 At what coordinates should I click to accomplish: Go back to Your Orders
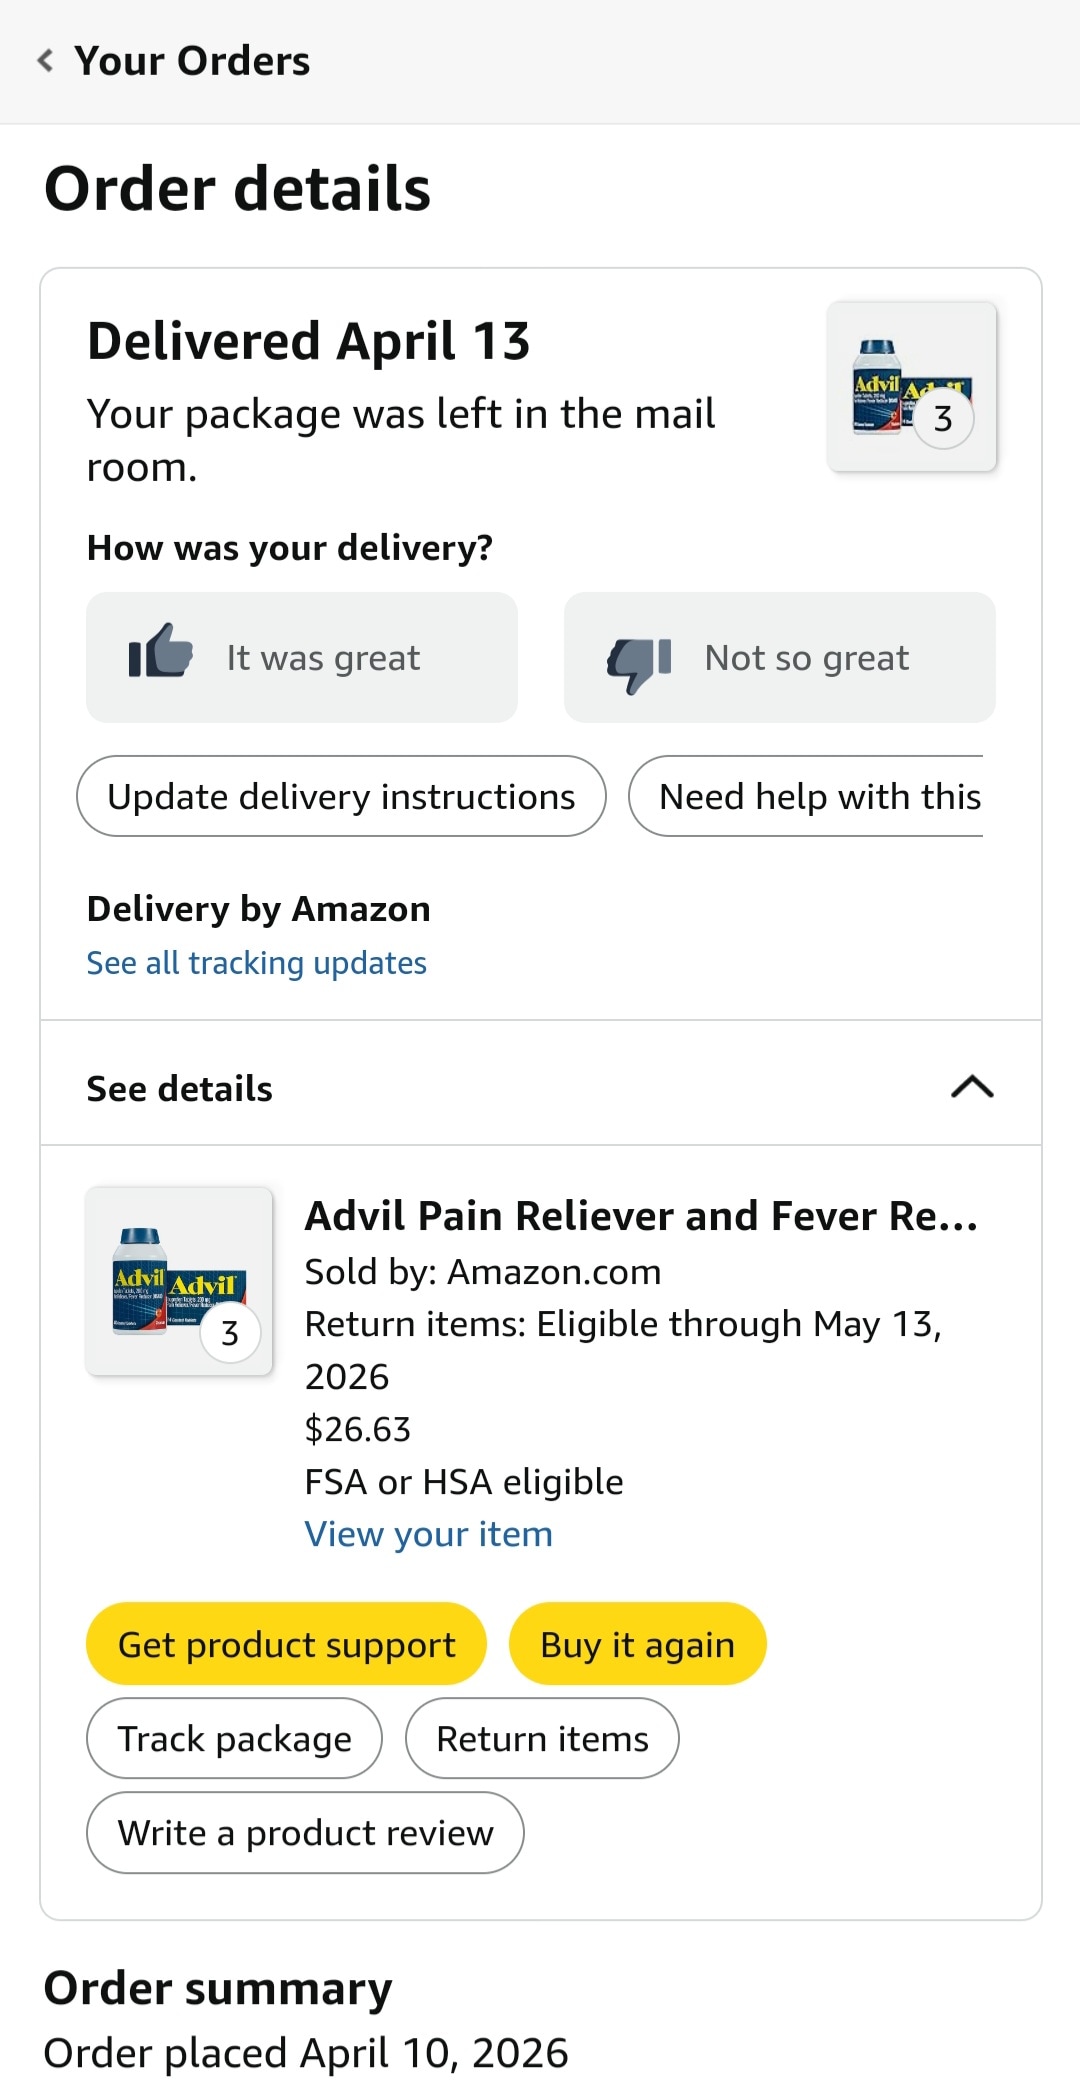click(x=192, y=61)
